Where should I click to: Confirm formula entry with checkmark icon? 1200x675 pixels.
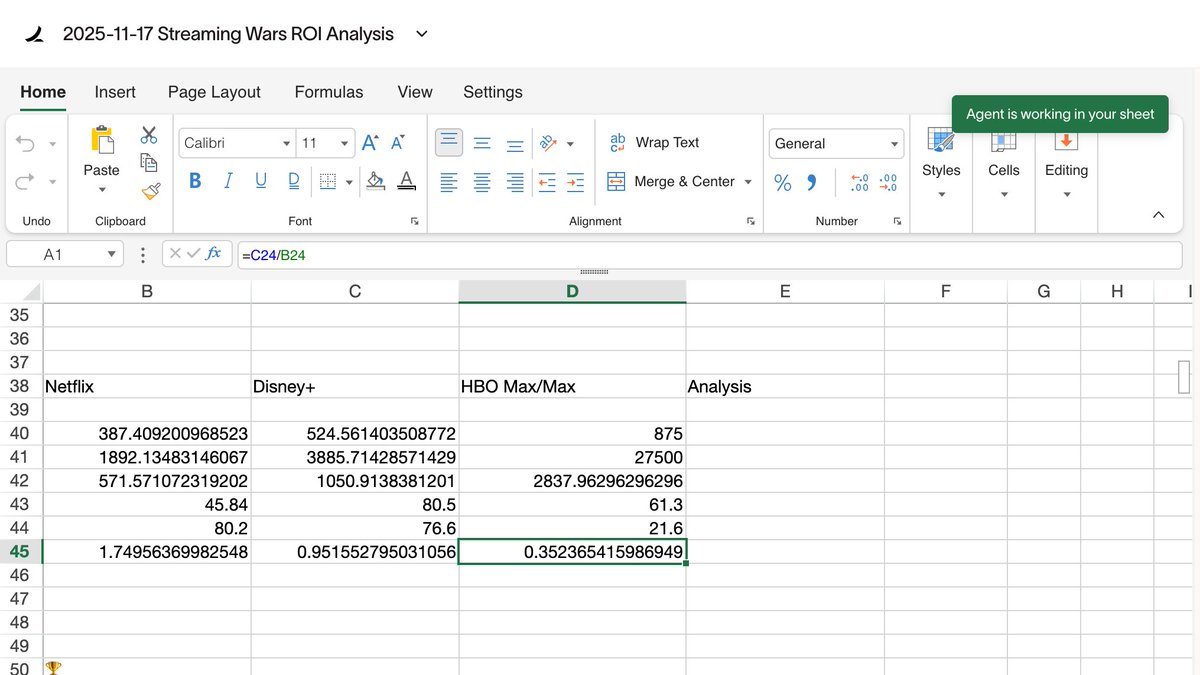point(194,254)
